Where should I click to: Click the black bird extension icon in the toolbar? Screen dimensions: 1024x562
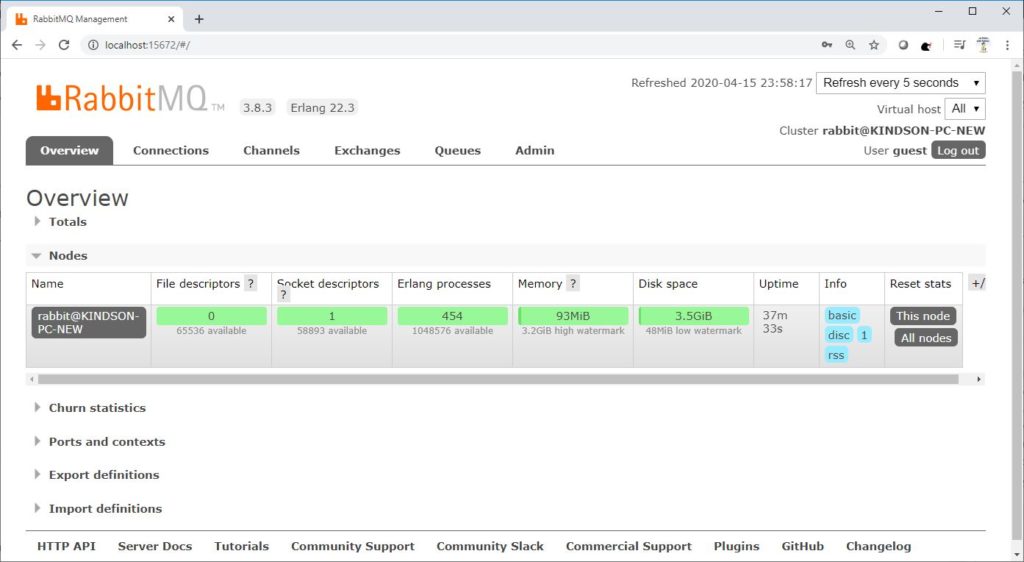point(925,45)
